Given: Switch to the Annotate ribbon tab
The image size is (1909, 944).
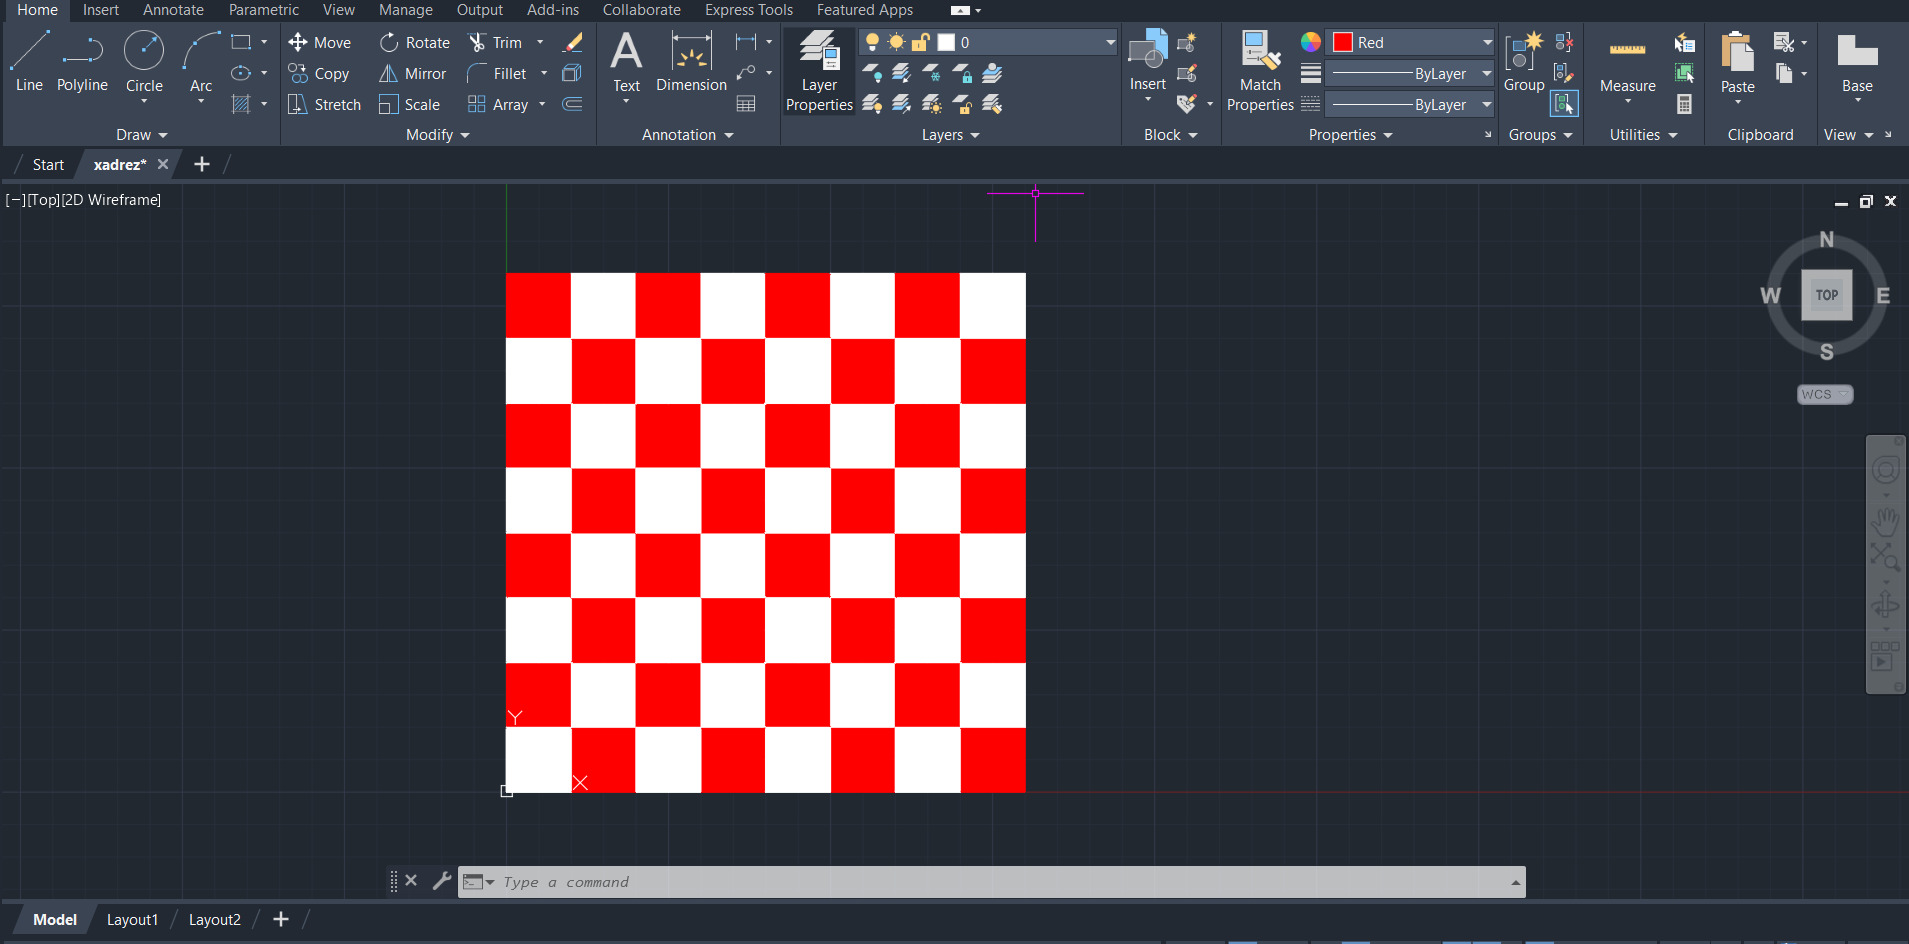Looking at the screenshot, I should point(173,10).
